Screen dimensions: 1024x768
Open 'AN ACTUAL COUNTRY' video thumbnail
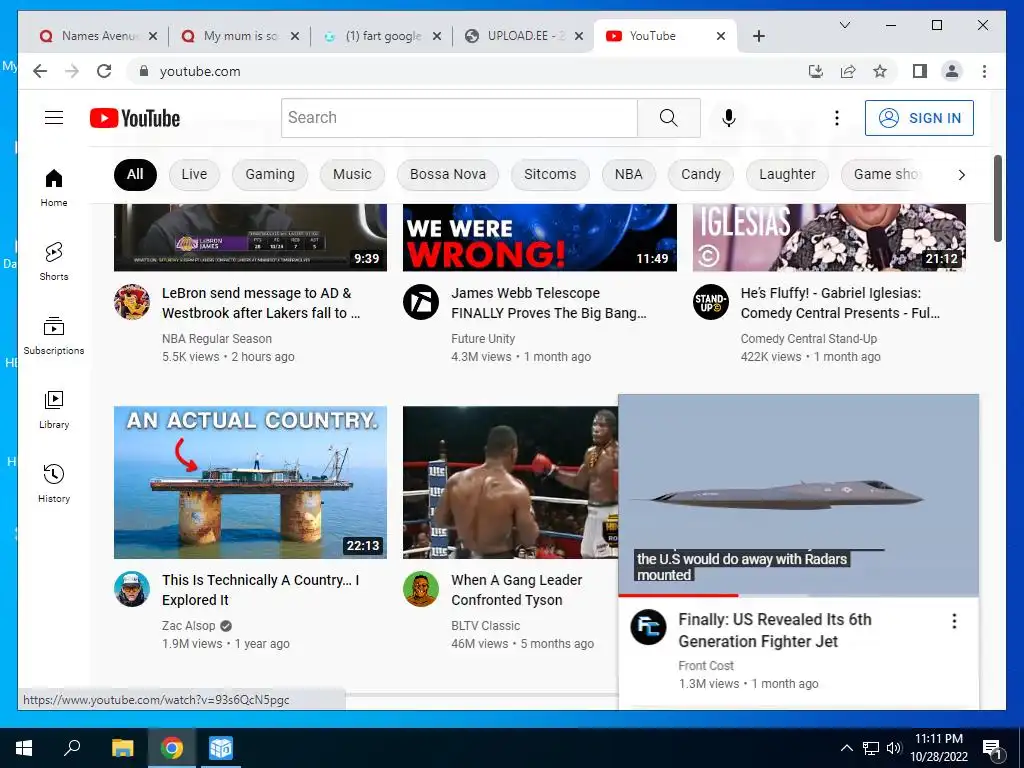tap(250, 483)
